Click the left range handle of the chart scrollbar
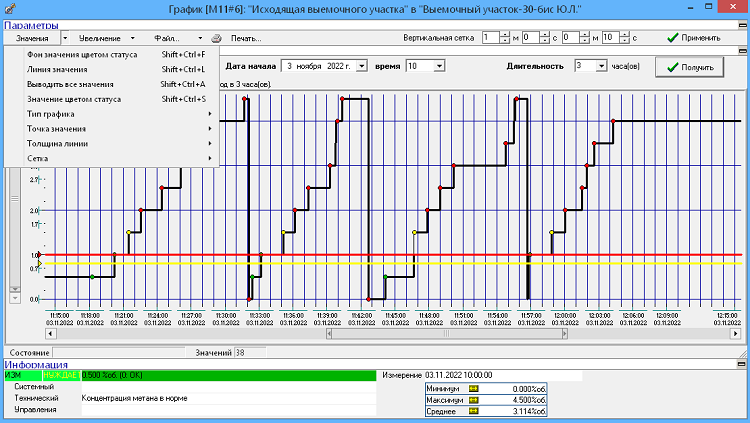 click(329, 334)
